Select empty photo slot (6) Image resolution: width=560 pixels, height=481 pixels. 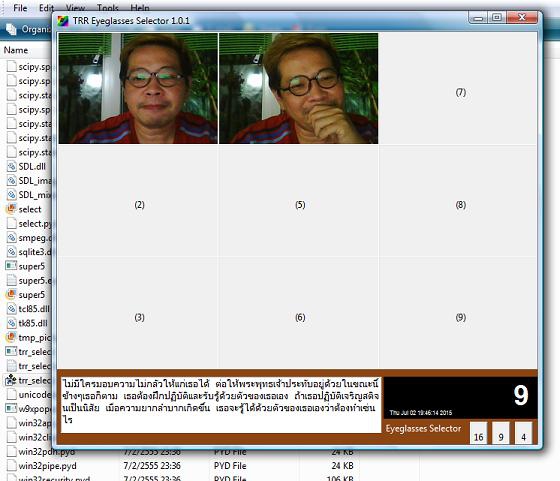299,314
